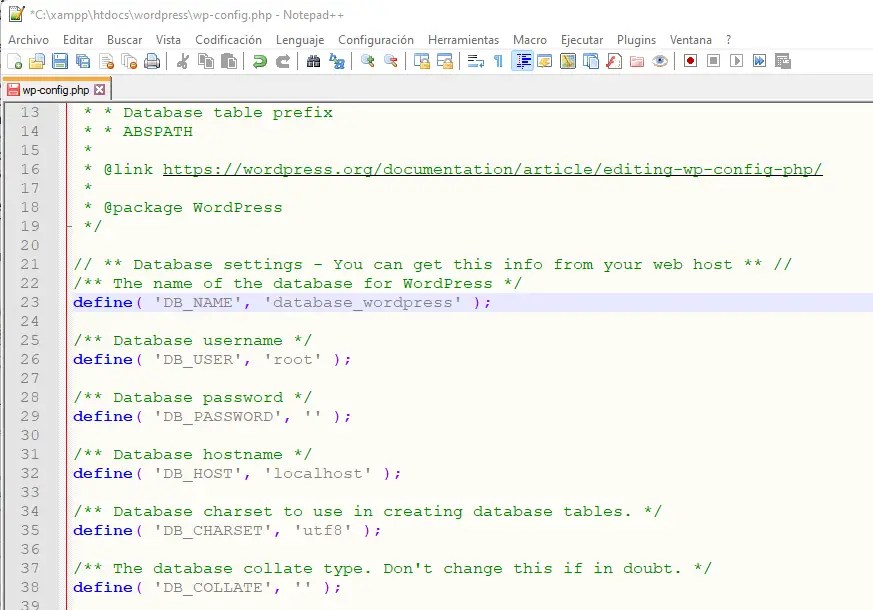Click the New file toolbar icon
This screenshot has width=873, height=610.
(x=15, y=61)
